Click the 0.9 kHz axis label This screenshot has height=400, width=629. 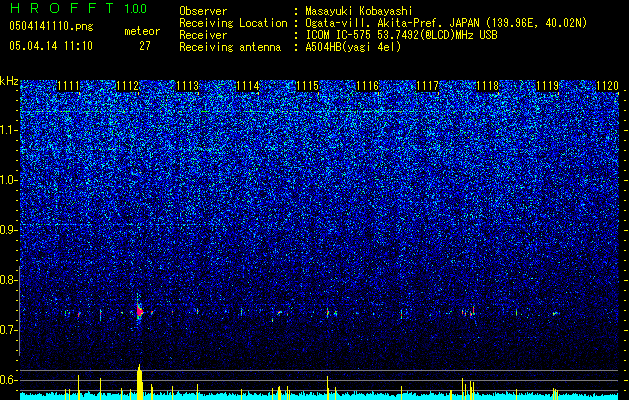pyautogui.click(x=9, y=230)
